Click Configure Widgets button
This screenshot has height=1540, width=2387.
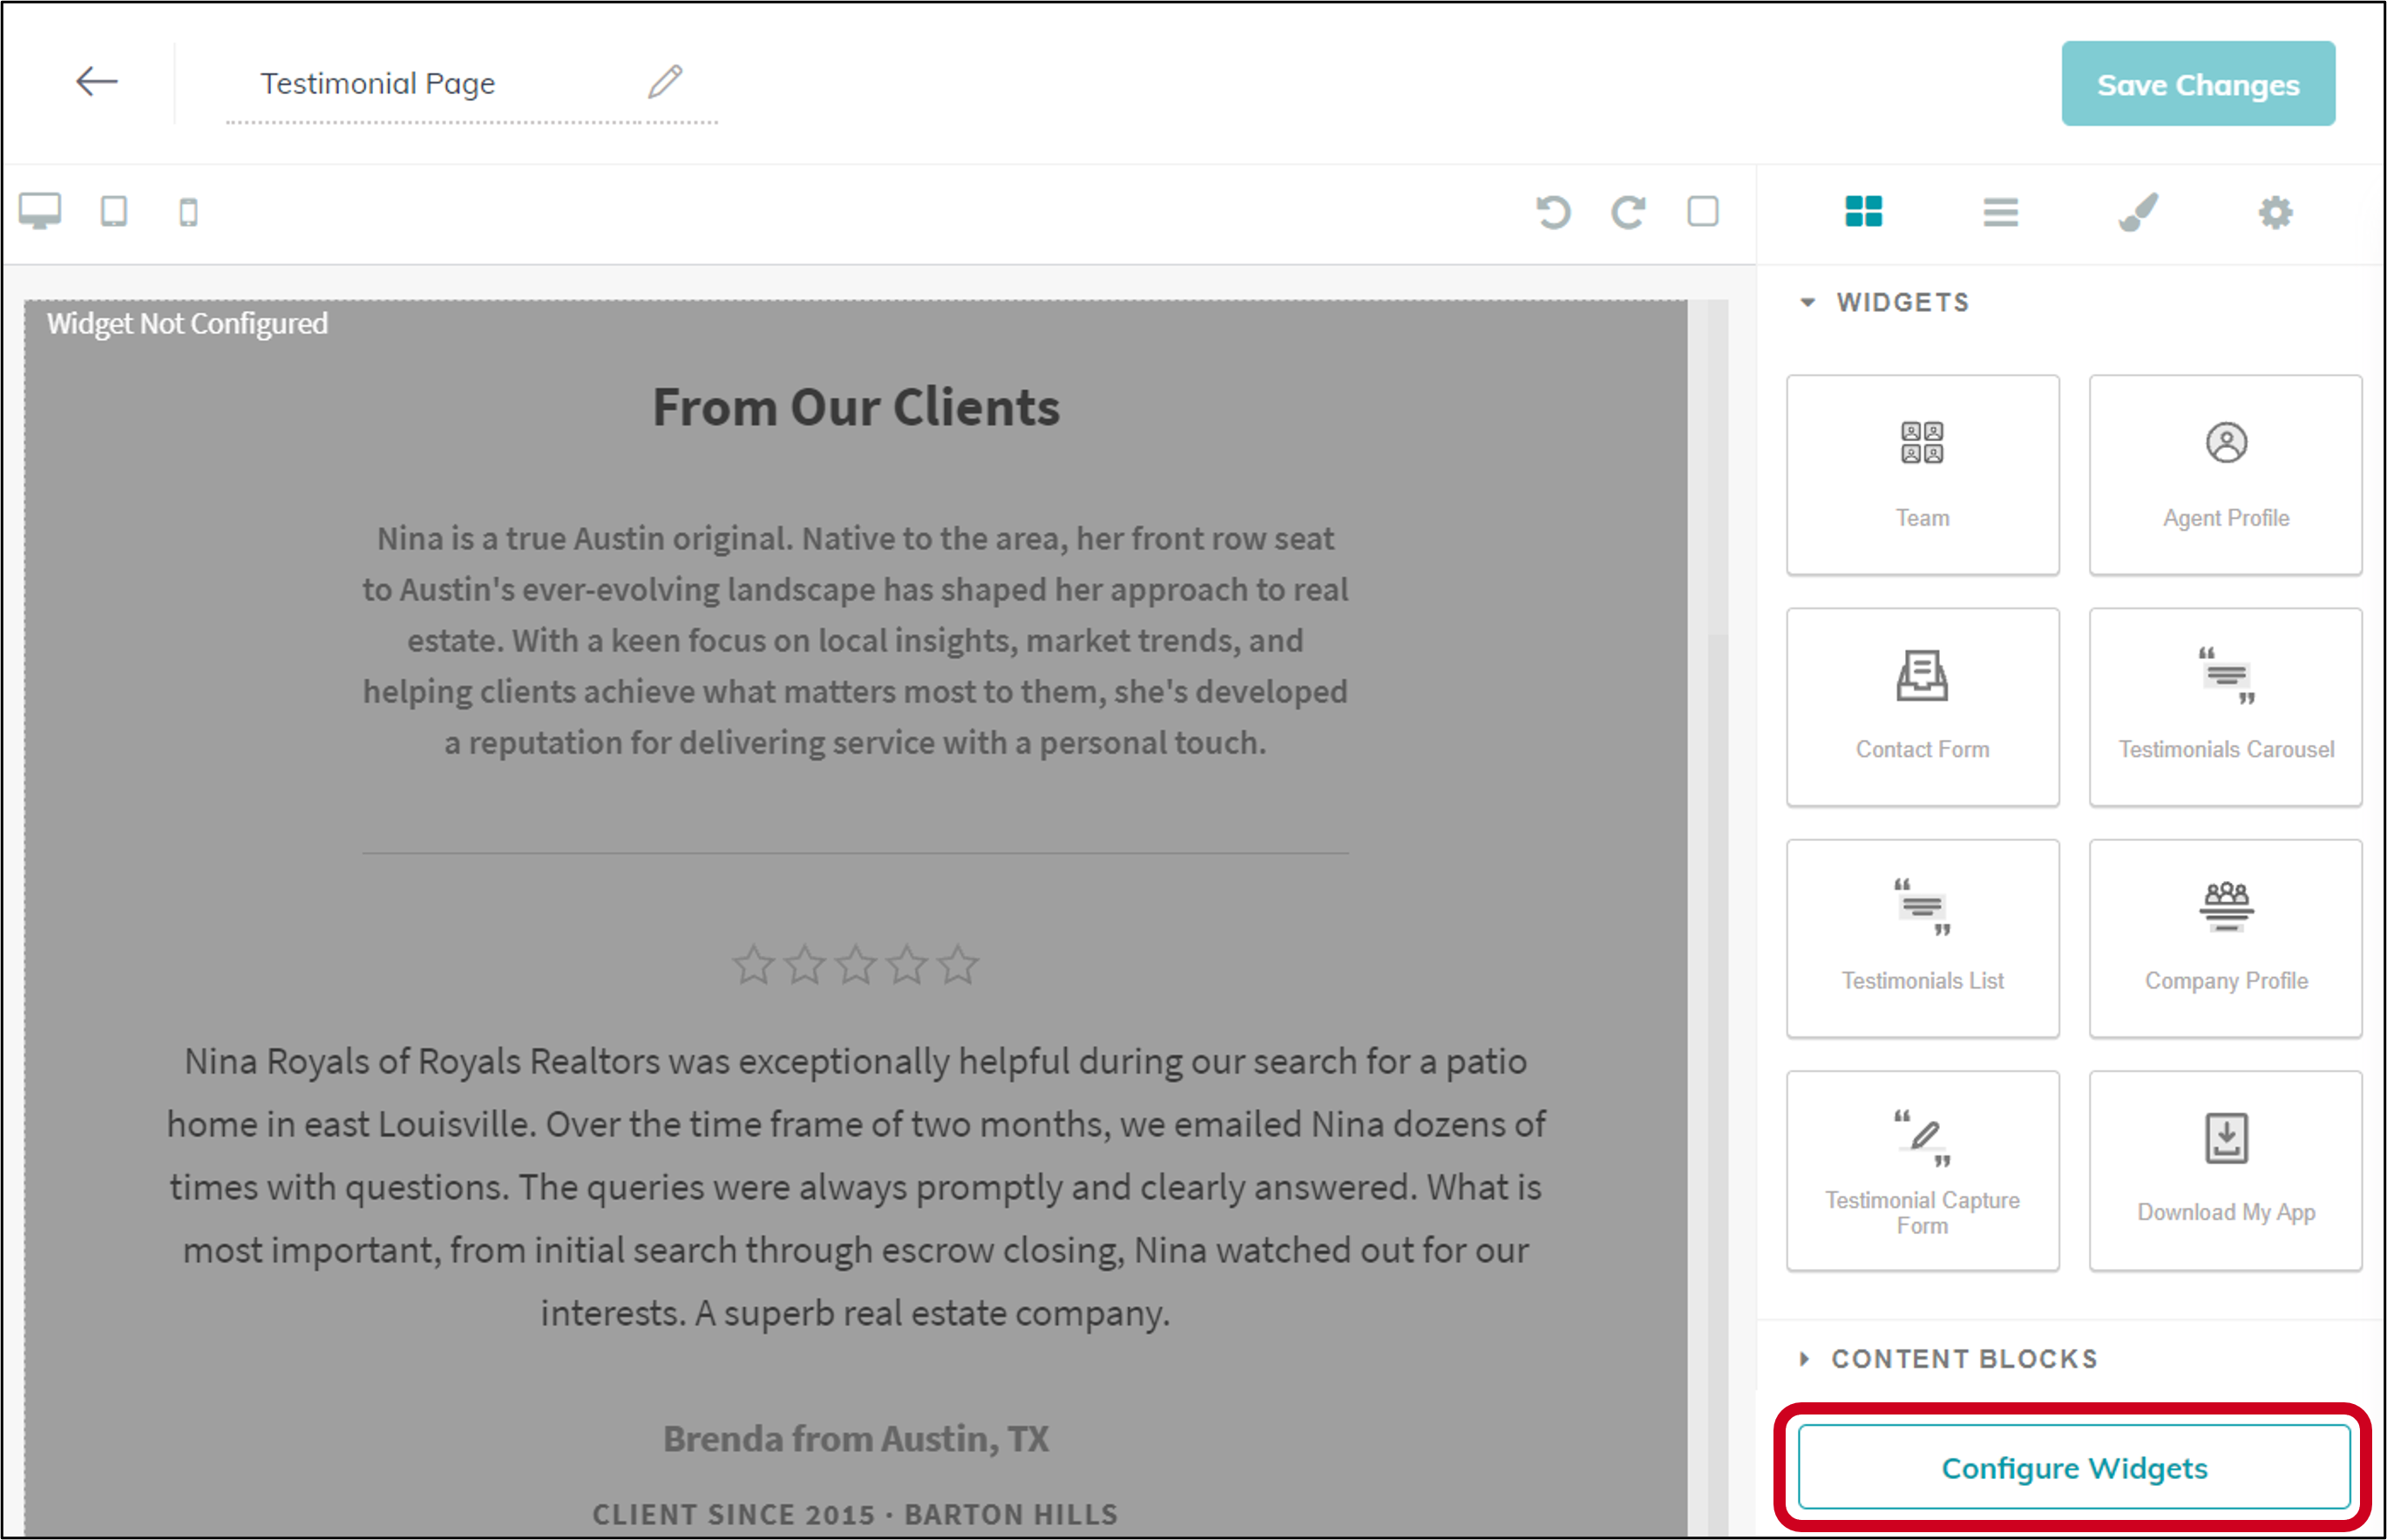[2073, 1467]
